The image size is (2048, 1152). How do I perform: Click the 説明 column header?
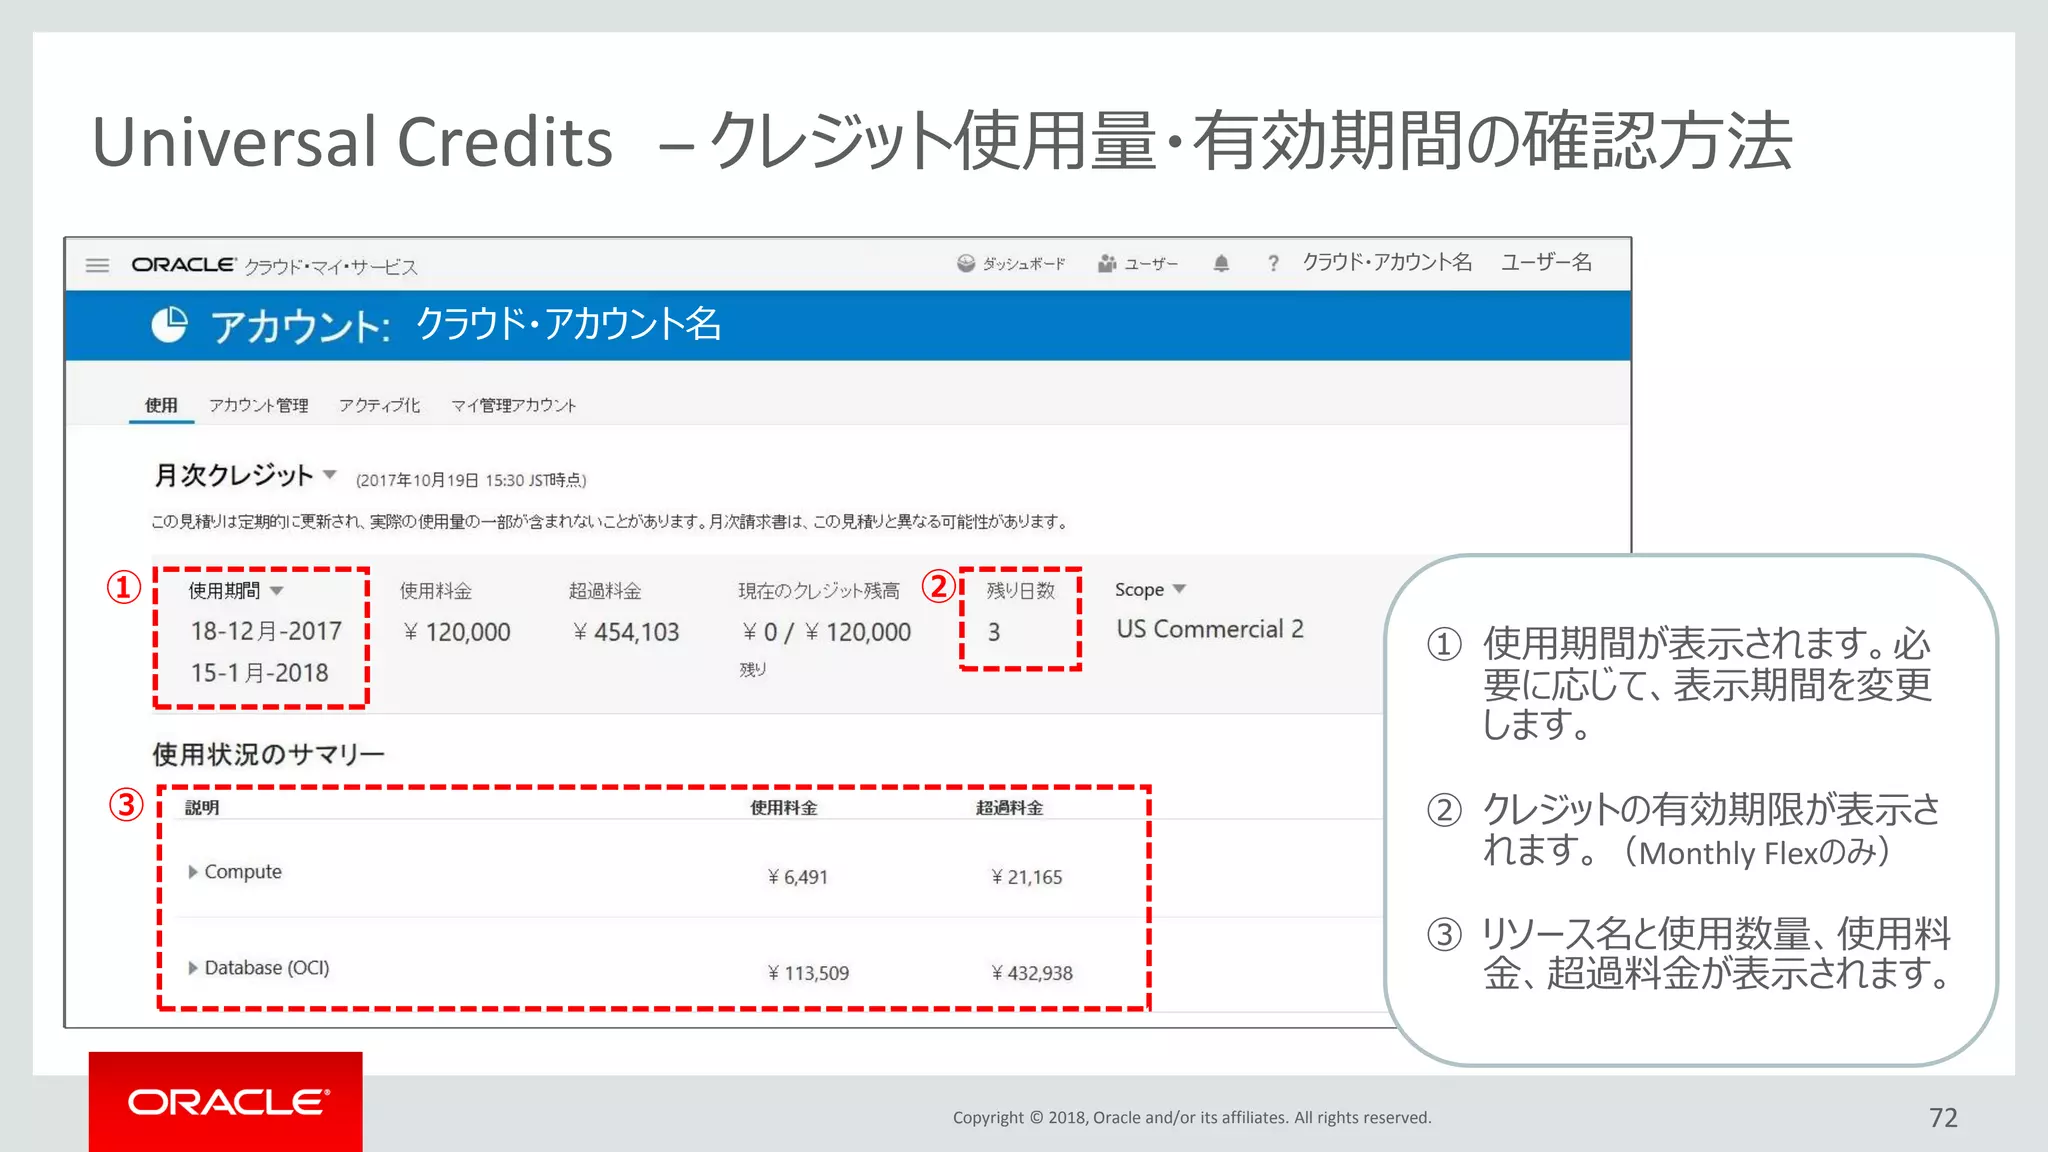pyautogui.click(x=202, y=807)
